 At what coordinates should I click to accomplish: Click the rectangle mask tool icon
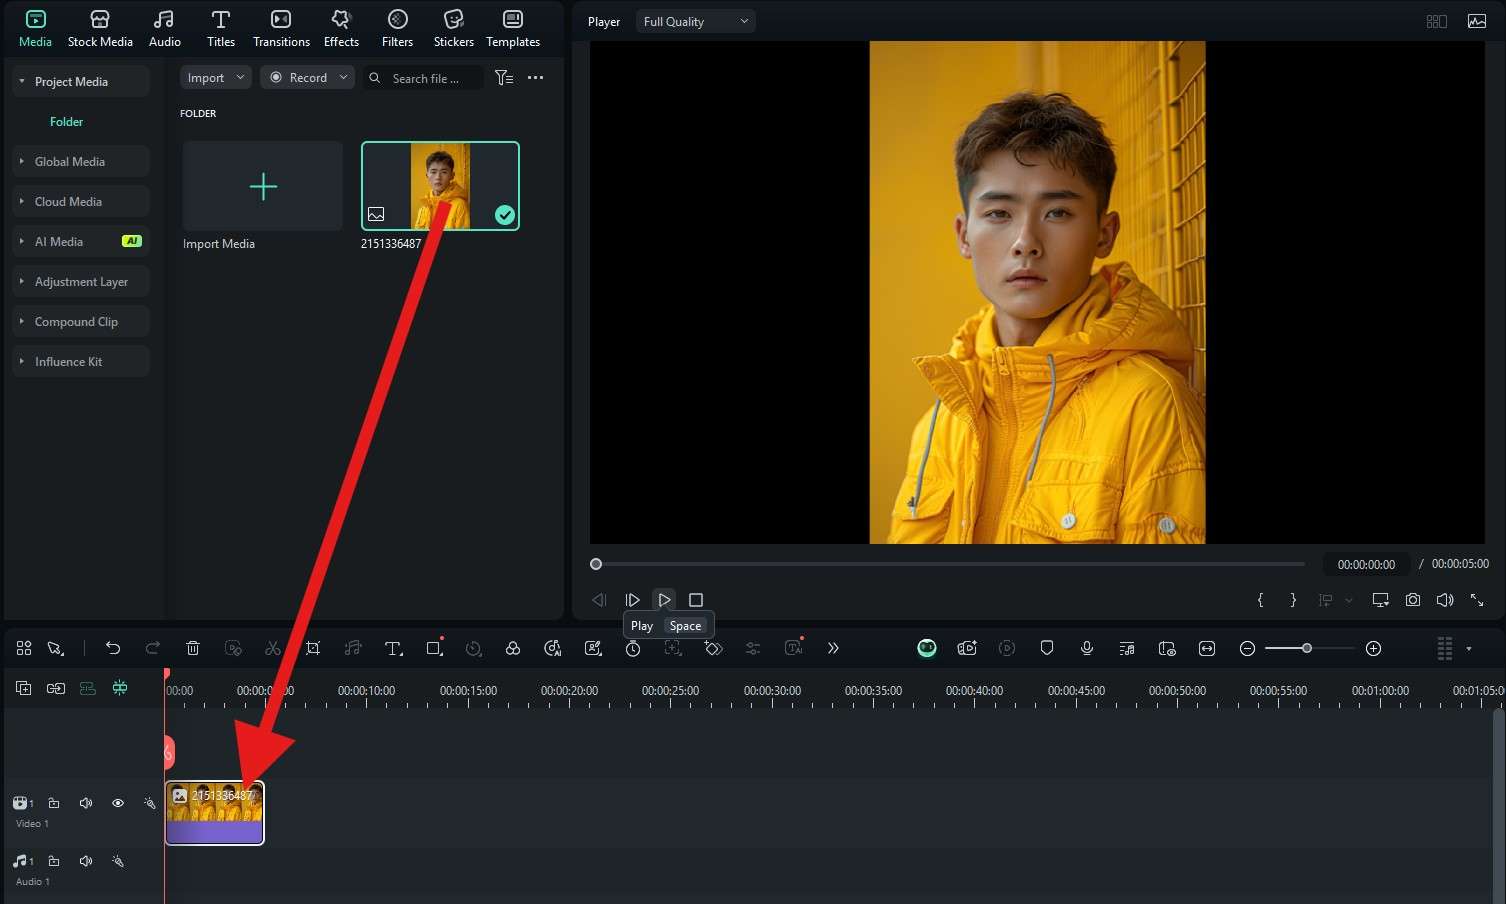(434, 648)
